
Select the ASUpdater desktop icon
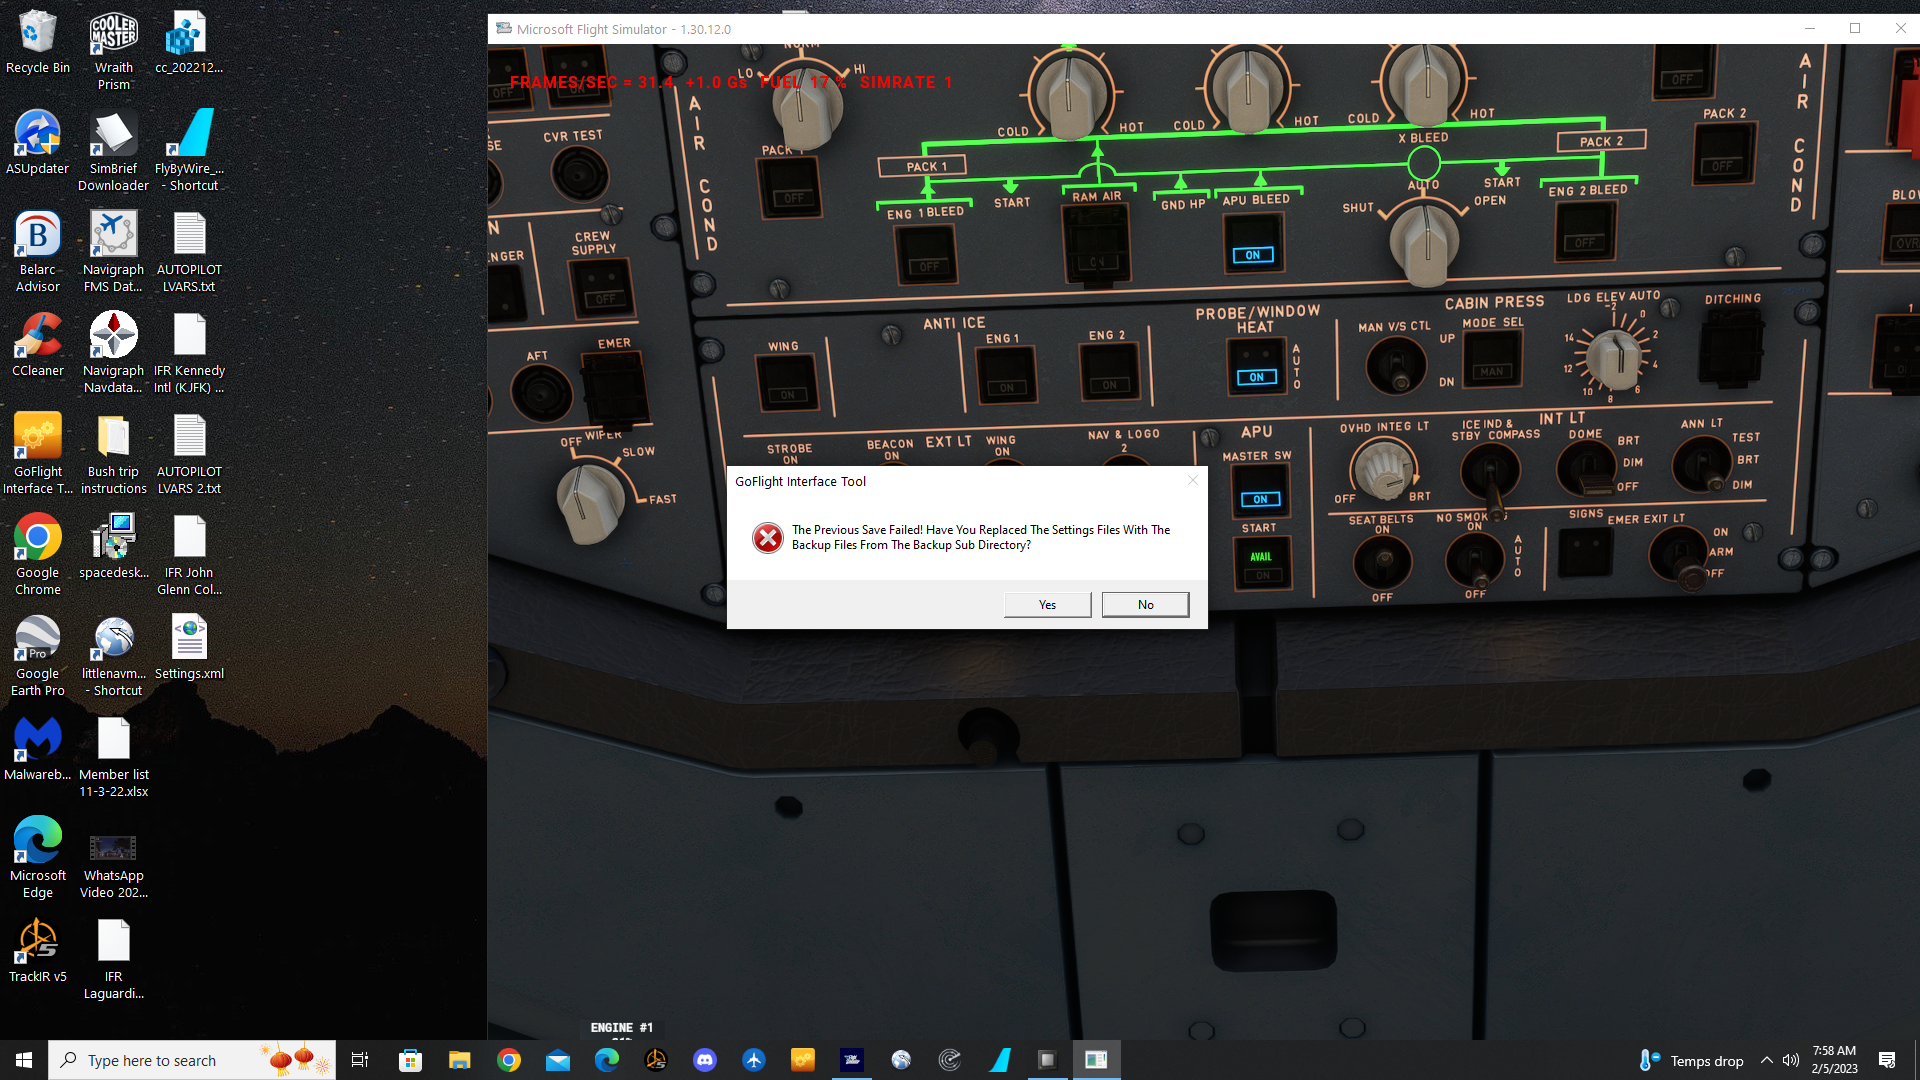click(x=38, y=143)
